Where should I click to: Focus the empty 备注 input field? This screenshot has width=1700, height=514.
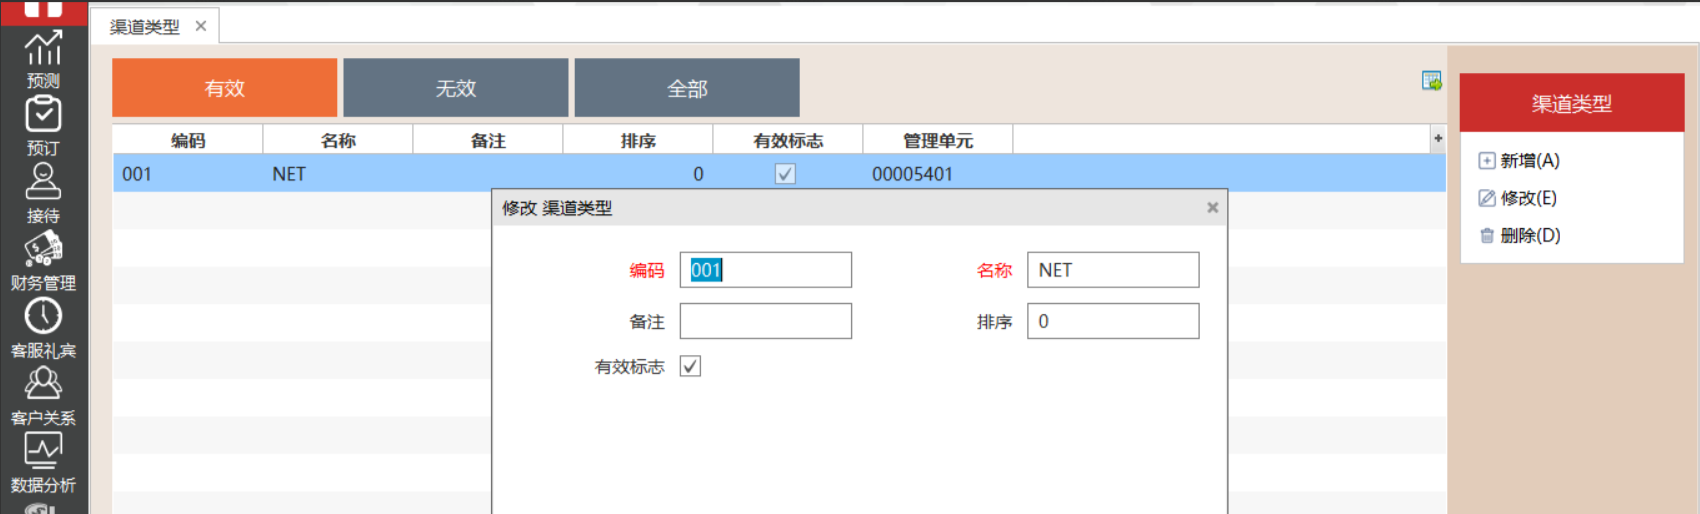765,321
